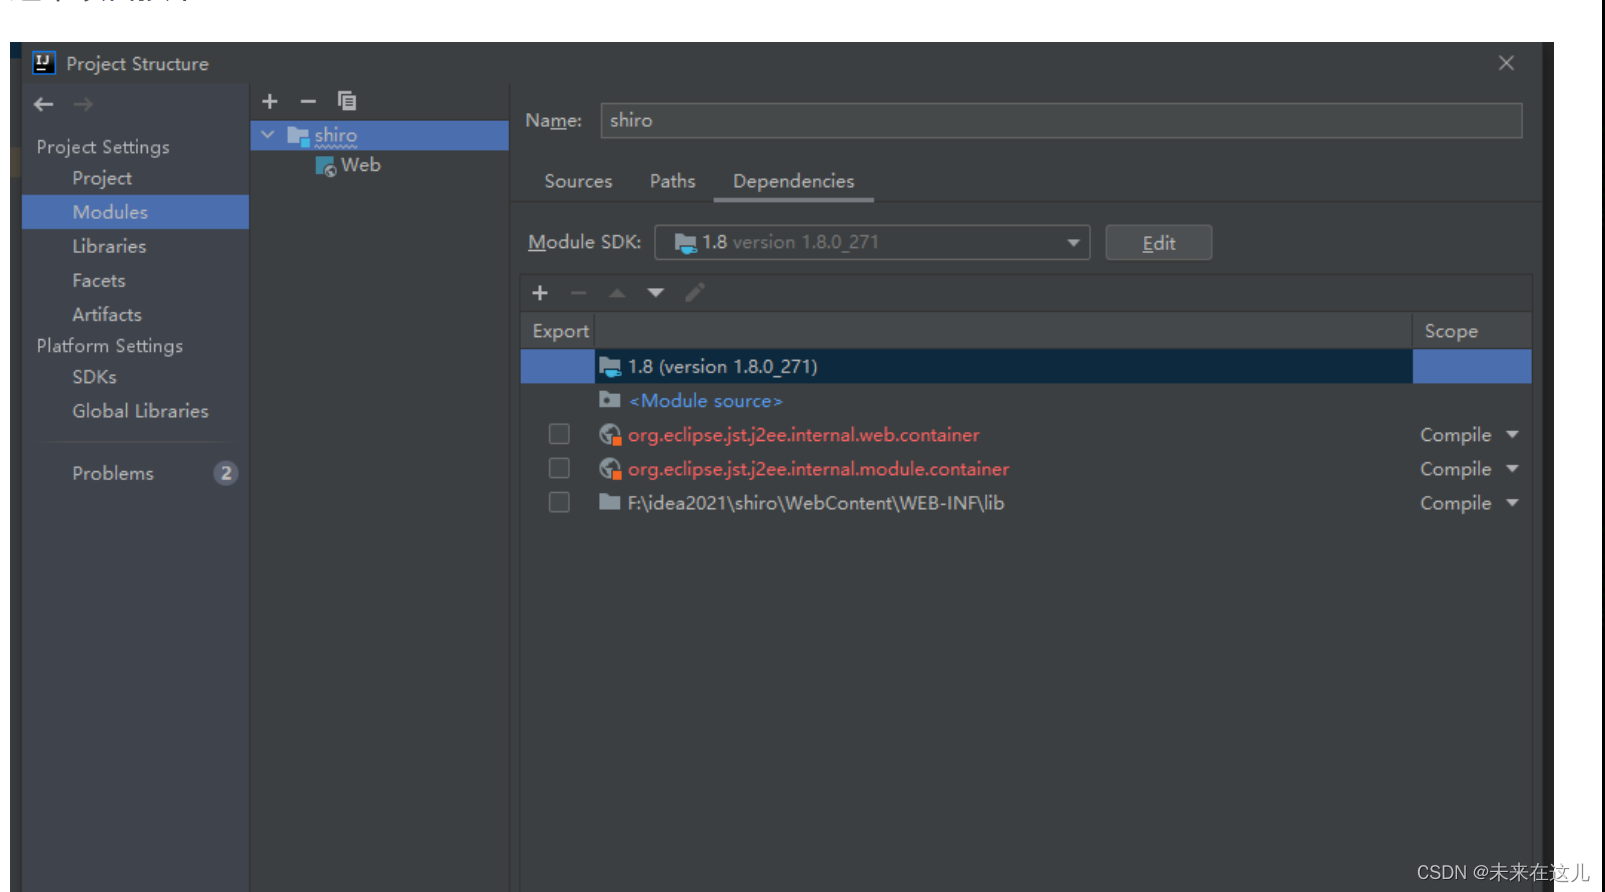Click the forward navigation arrow
Viewport: 1605px width, 892px height.
click(x=83, y=104)
